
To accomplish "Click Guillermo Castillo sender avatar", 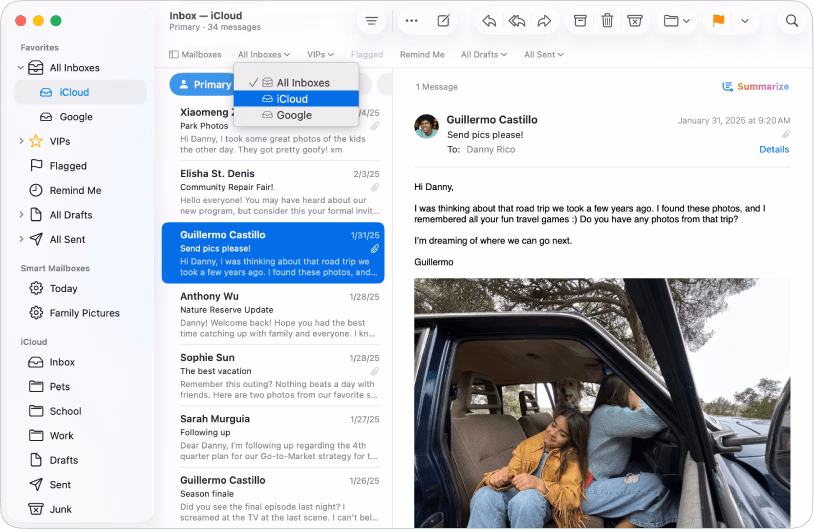I will 426,126.
